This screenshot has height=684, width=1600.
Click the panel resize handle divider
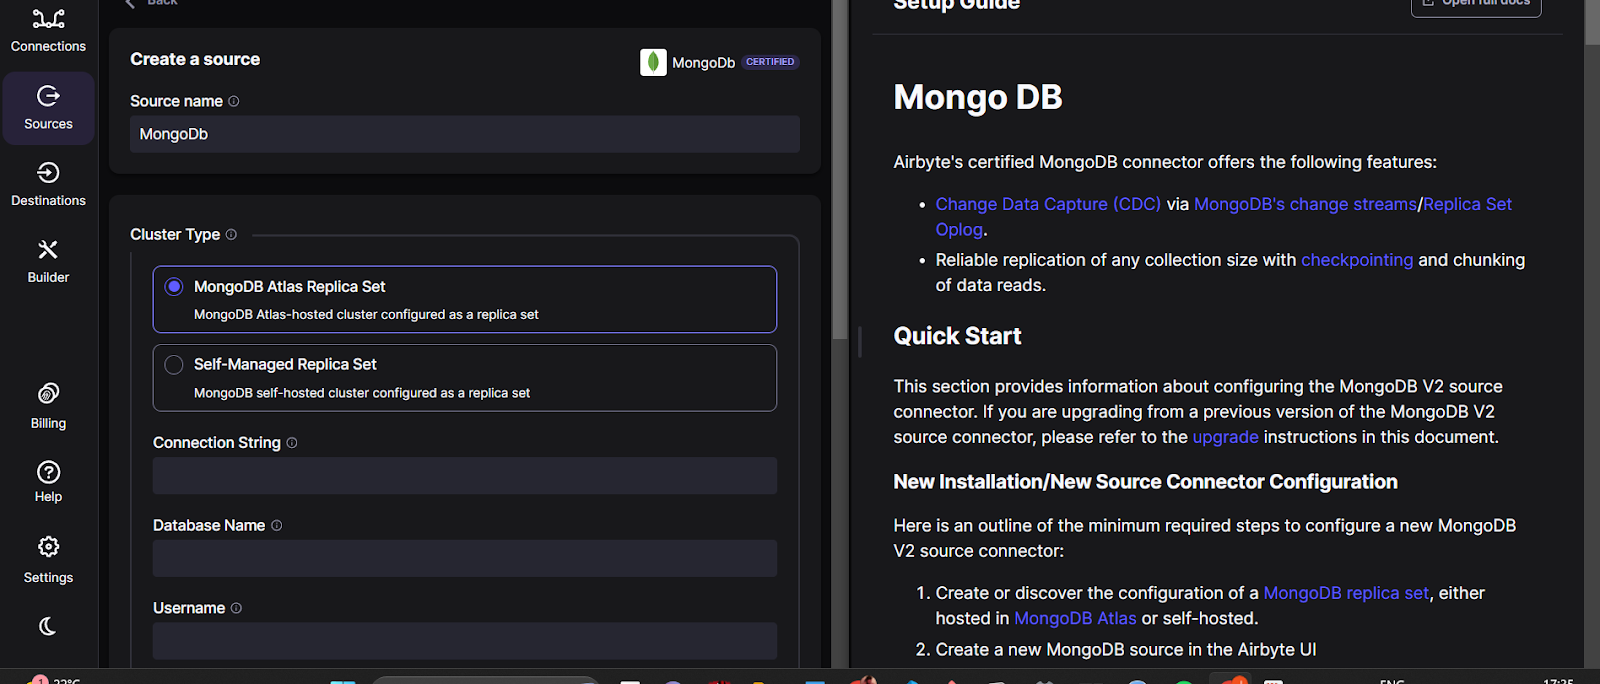pyautogui.click(x=859, y=342)
